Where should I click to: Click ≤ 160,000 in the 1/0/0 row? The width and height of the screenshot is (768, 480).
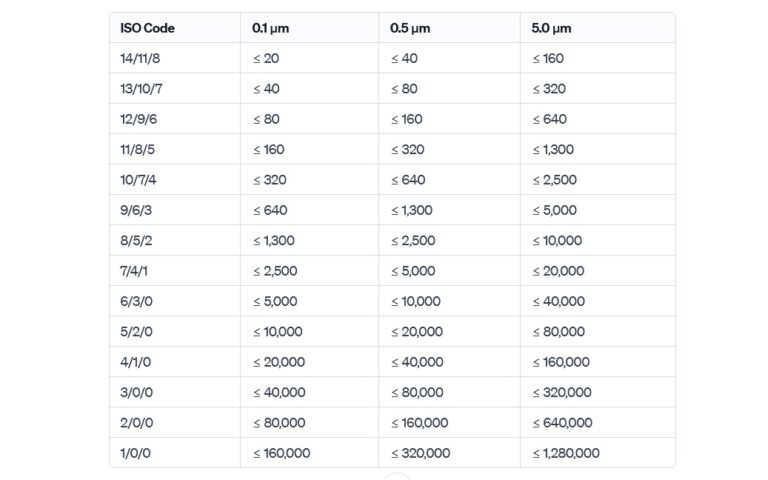(282, 453)
